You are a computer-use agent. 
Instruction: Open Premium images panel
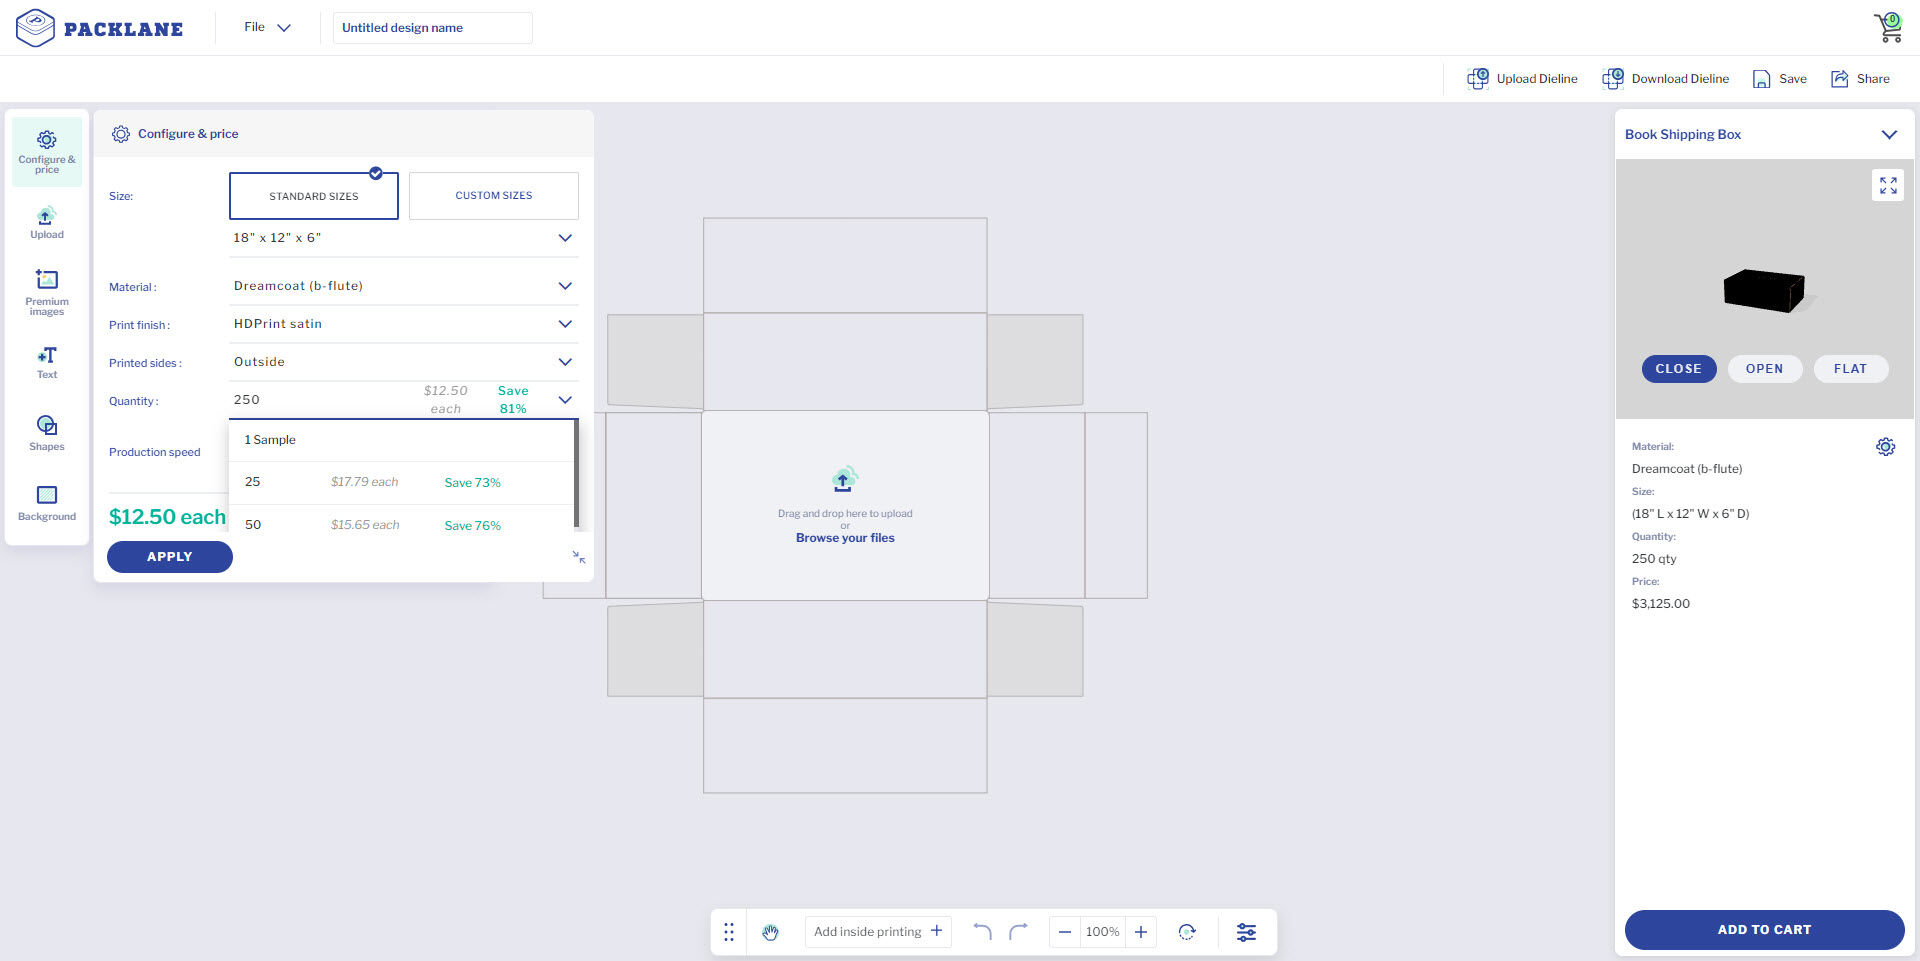tap(46, 291)
